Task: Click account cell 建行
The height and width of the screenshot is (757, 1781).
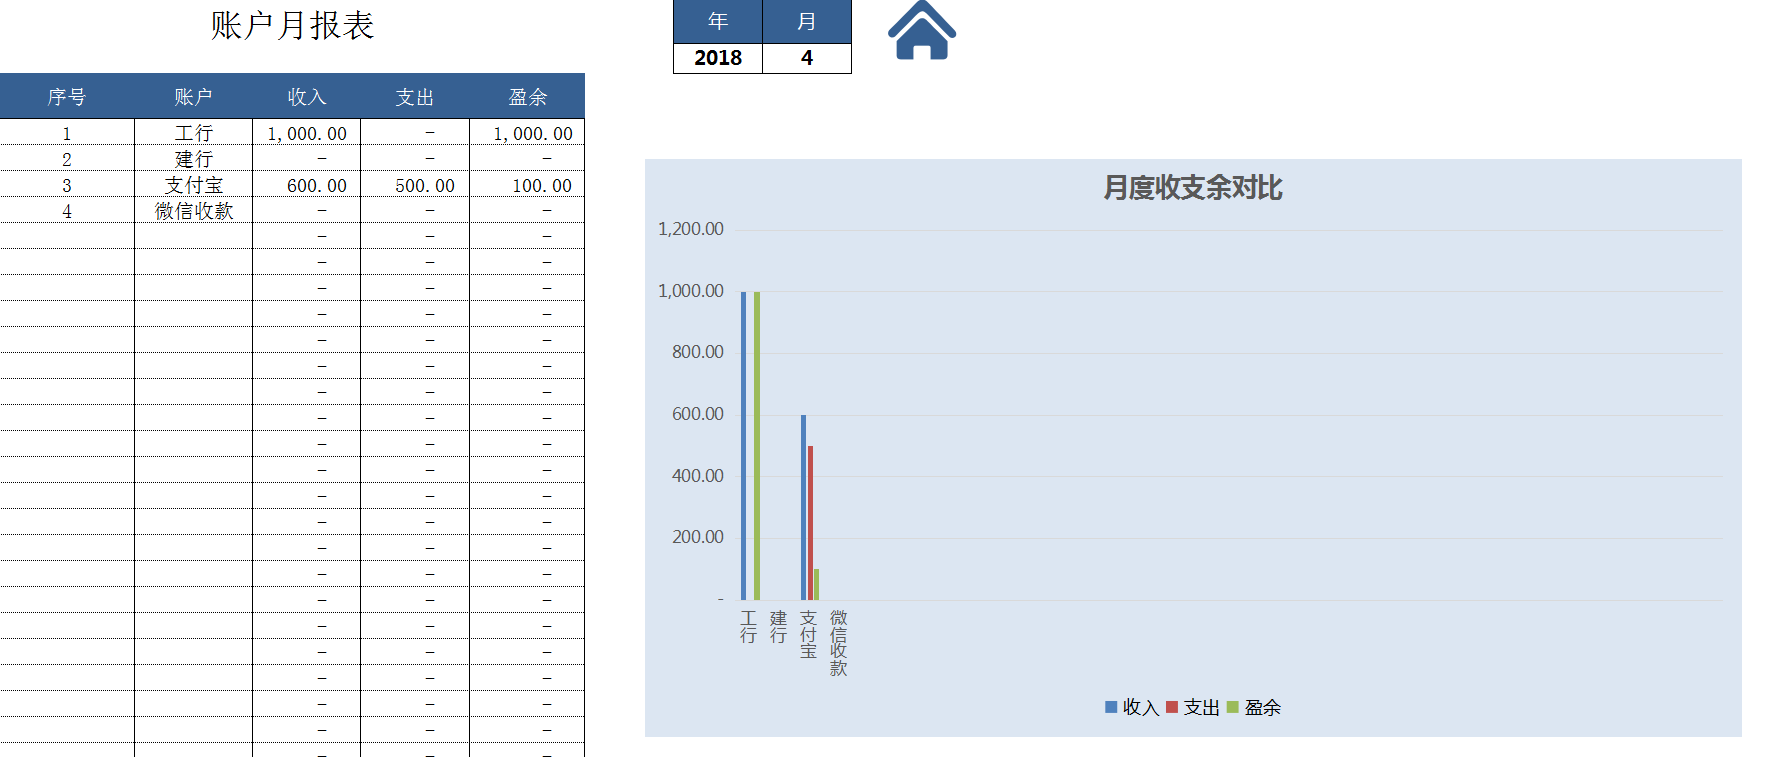Action: pos(193,159)
